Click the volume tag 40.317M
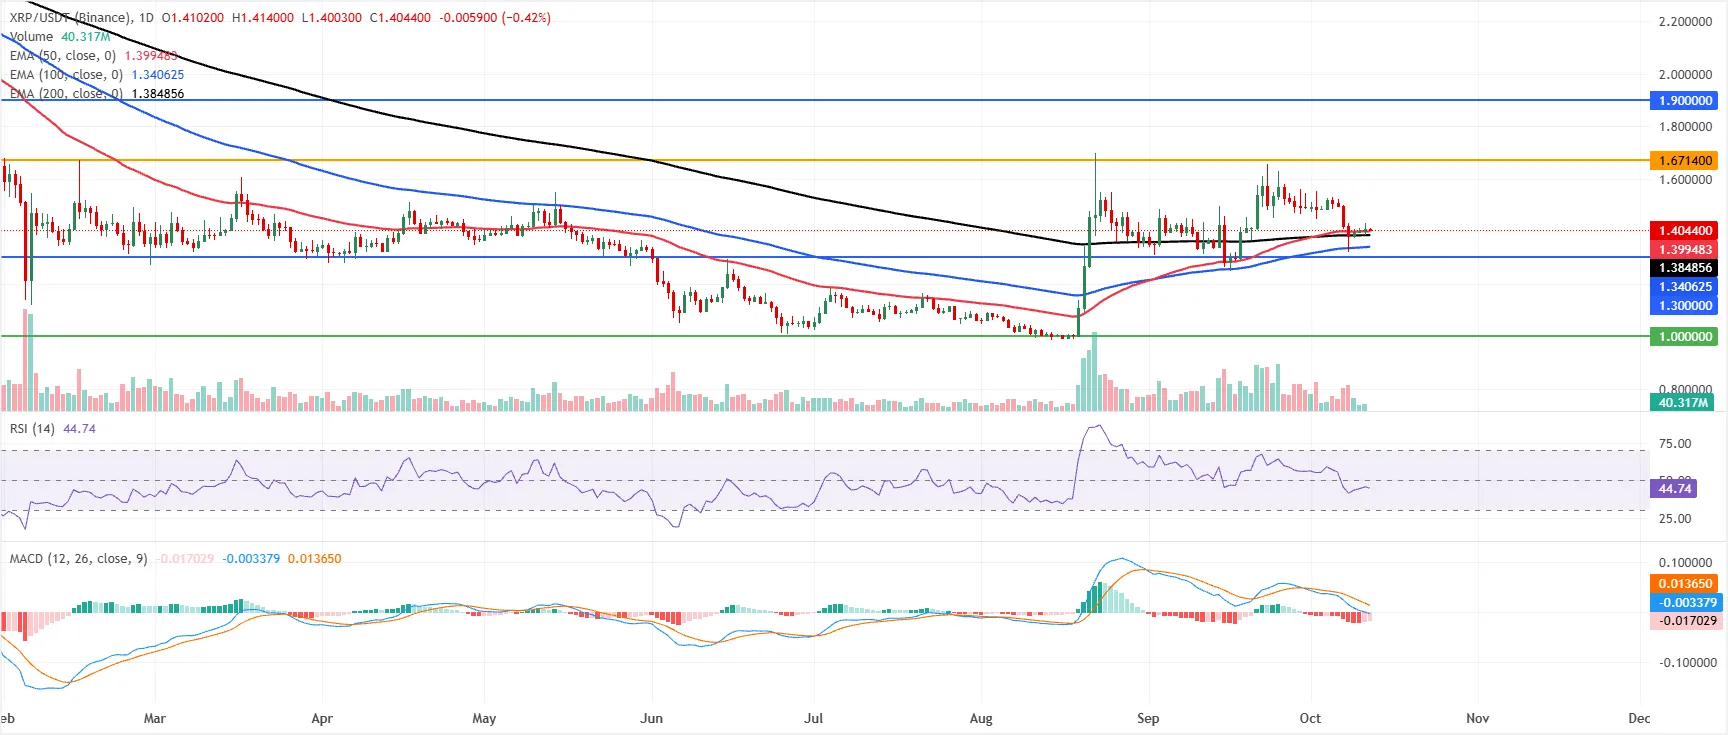 point(1683,403)
